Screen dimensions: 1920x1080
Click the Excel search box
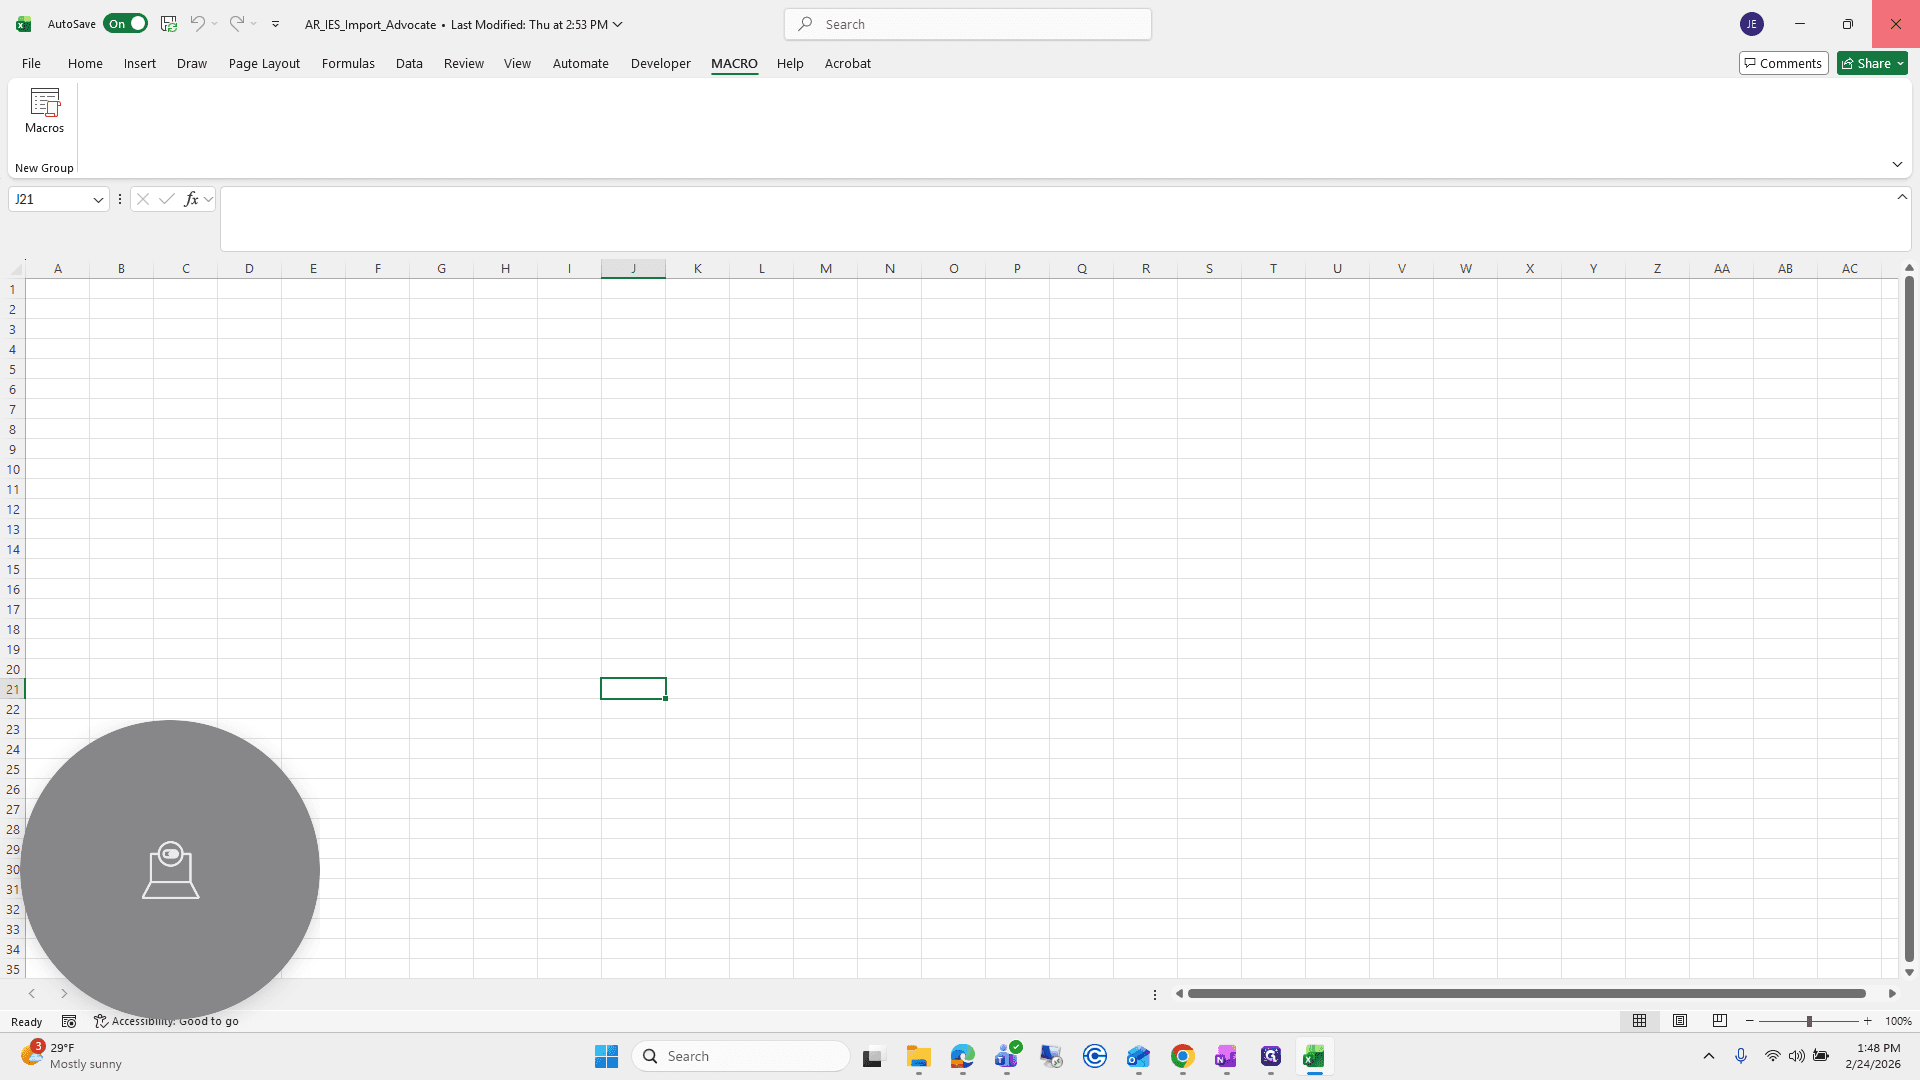pyautogui.click(x=968, y=24)
